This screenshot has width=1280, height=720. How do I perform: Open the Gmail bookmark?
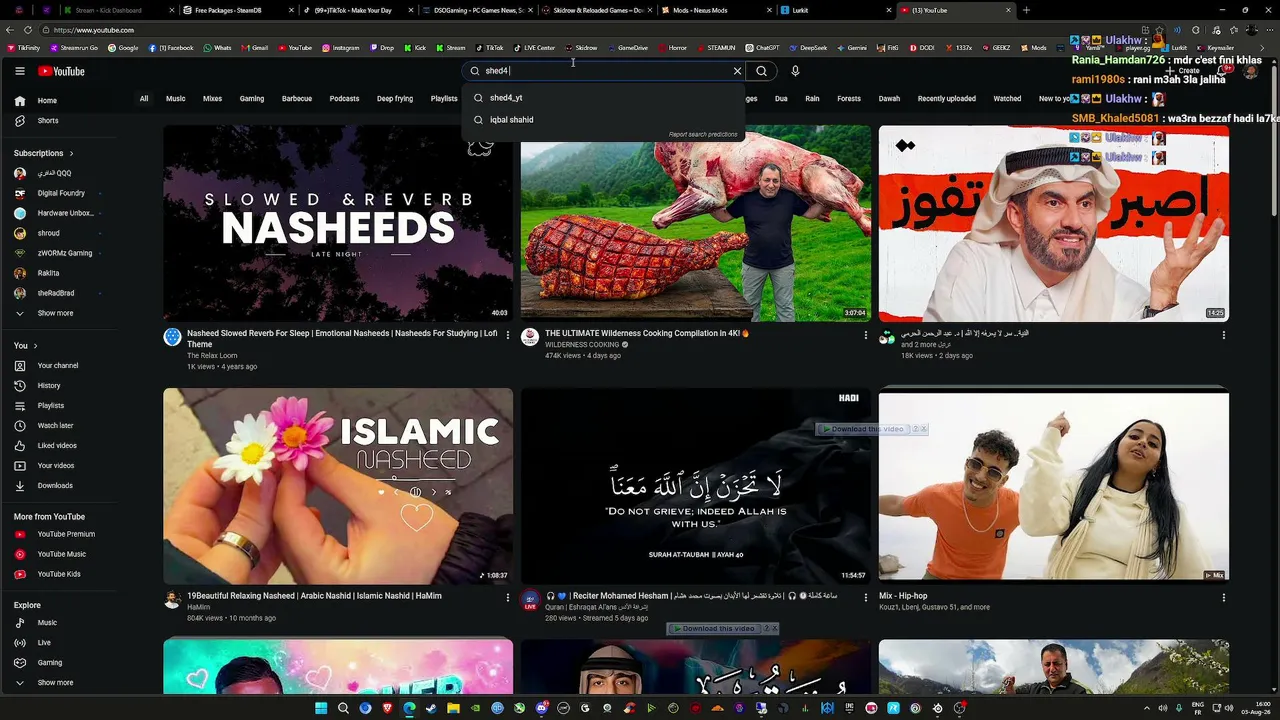click(x=254, y=48)
